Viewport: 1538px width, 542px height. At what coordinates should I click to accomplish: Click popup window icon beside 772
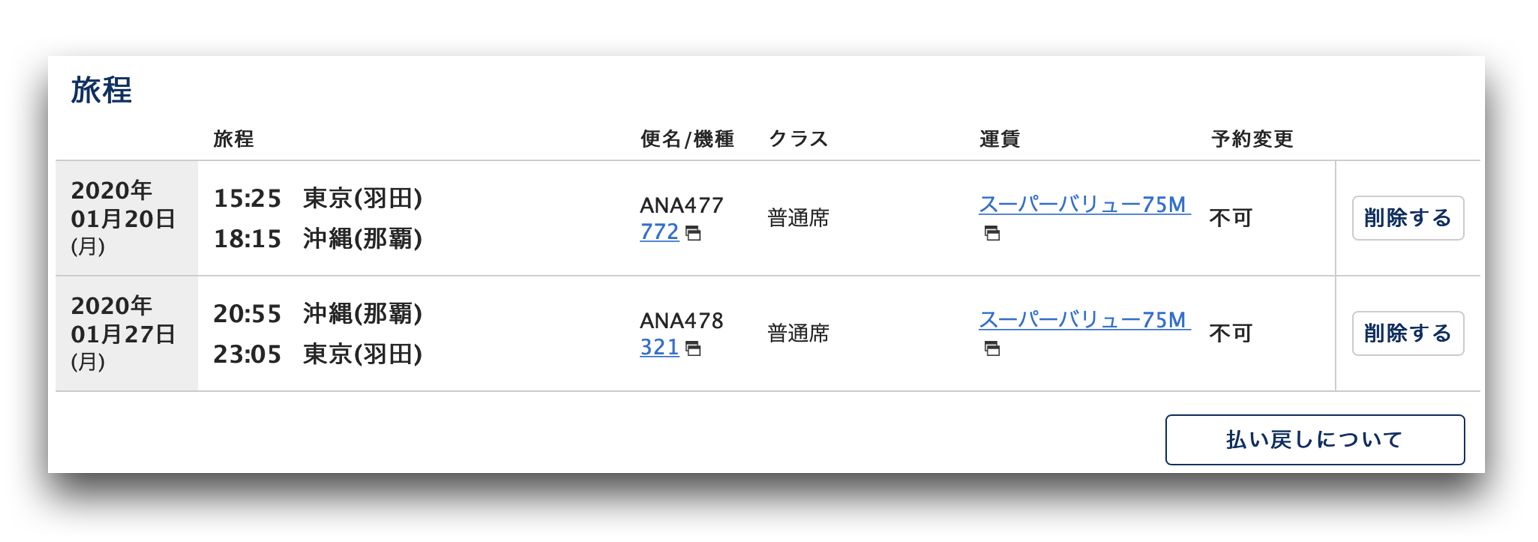coord(693,234)
